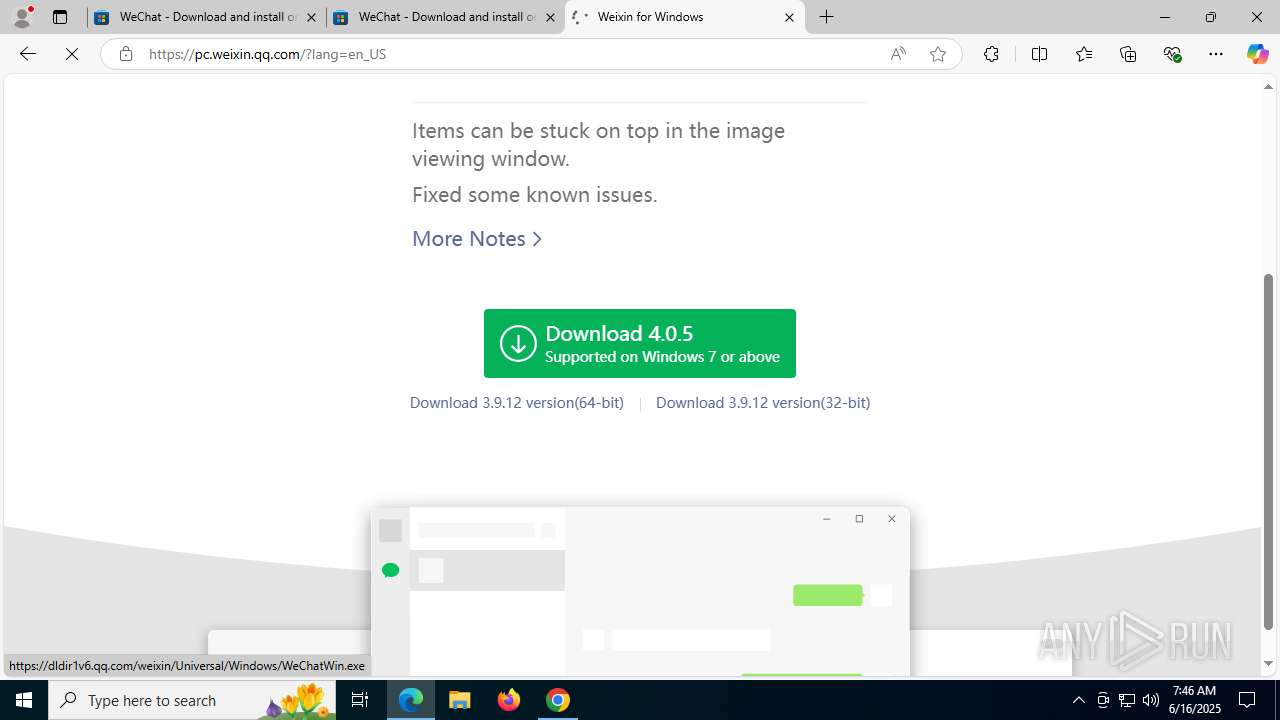This screenshot has height=720, width=1280.
Task: Open the Settings and more ellipsis menu
Action: pyautogui.click(x=1216, y=54)
